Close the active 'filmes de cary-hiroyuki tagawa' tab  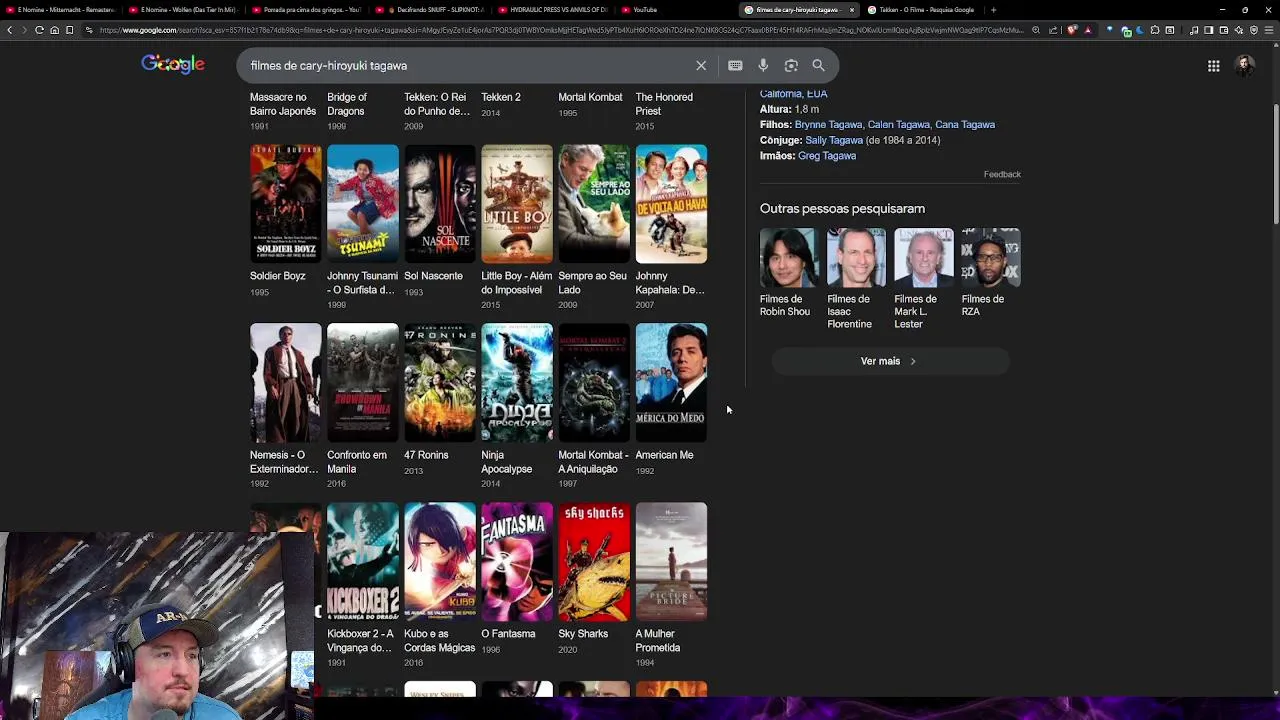tap(852, 10)
